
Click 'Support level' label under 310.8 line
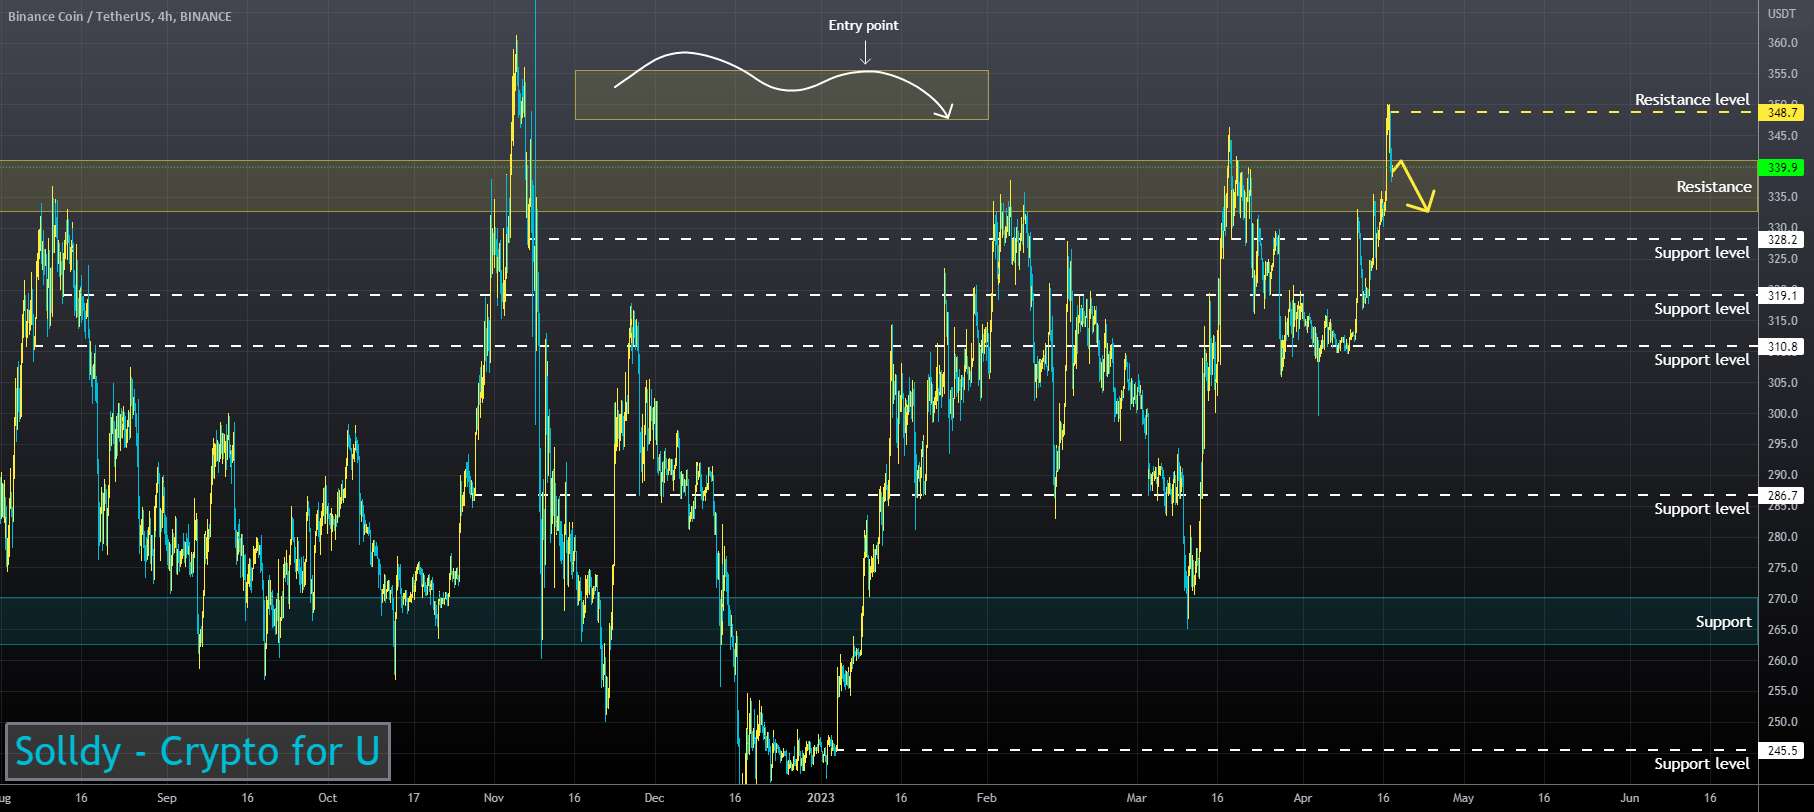pyautogui.click(x=1701, y=360)
